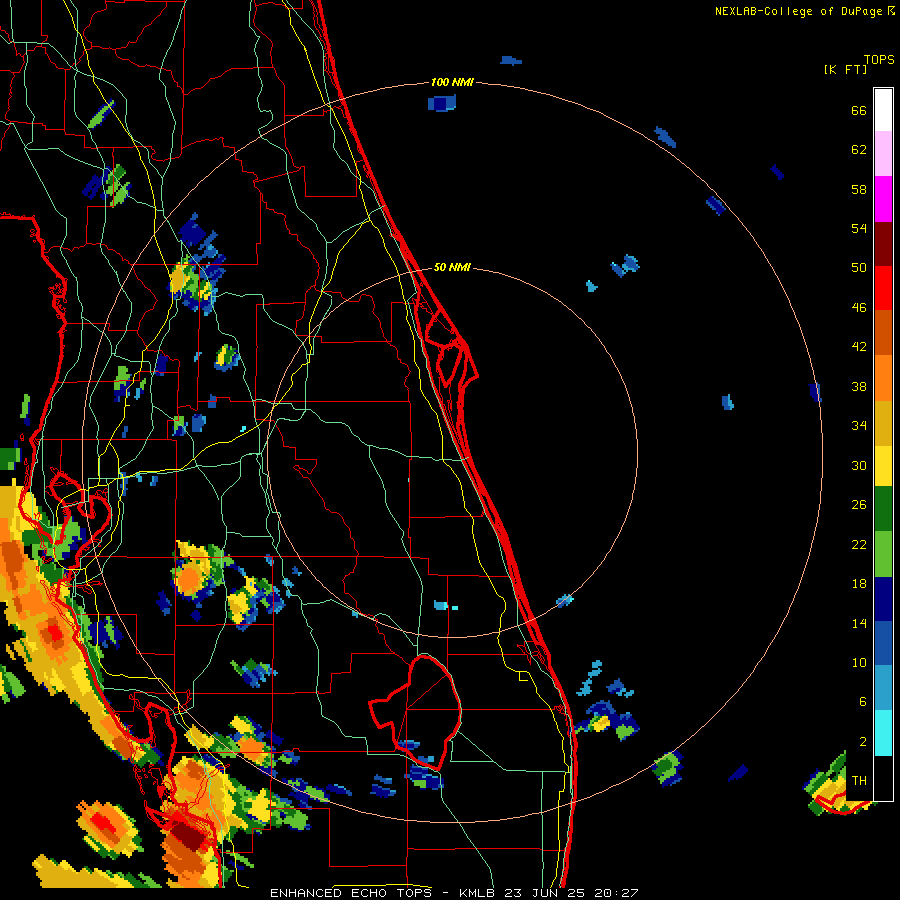Click the yellow 30-34 kft legend swatch
The height and width of the screenshot is (900, 900).
883,466
